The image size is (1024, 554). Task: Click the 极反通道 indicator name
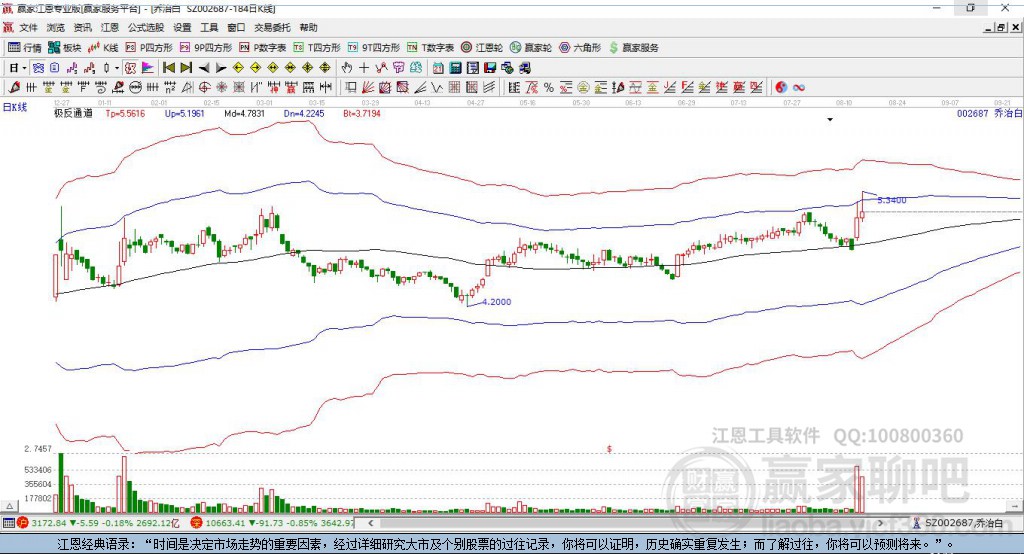[73, 114]
